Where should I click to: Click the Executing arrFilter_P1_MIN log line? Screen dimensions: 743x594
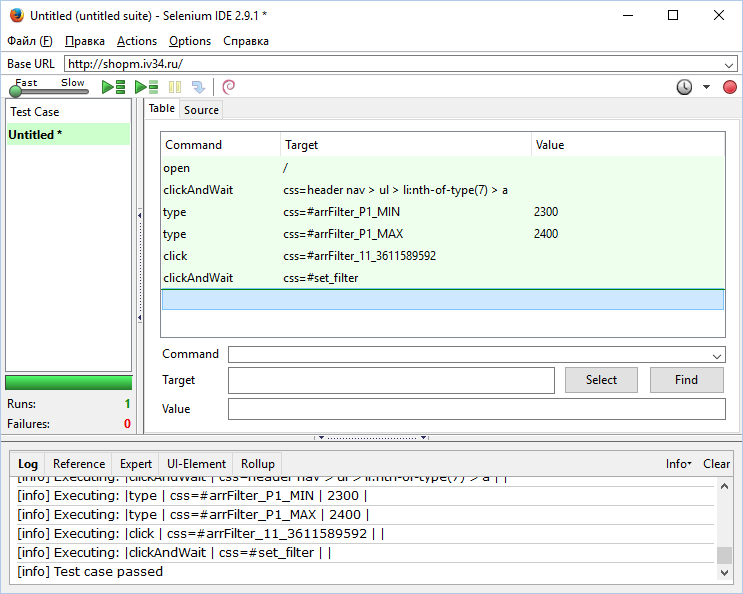tap(192, 496)
